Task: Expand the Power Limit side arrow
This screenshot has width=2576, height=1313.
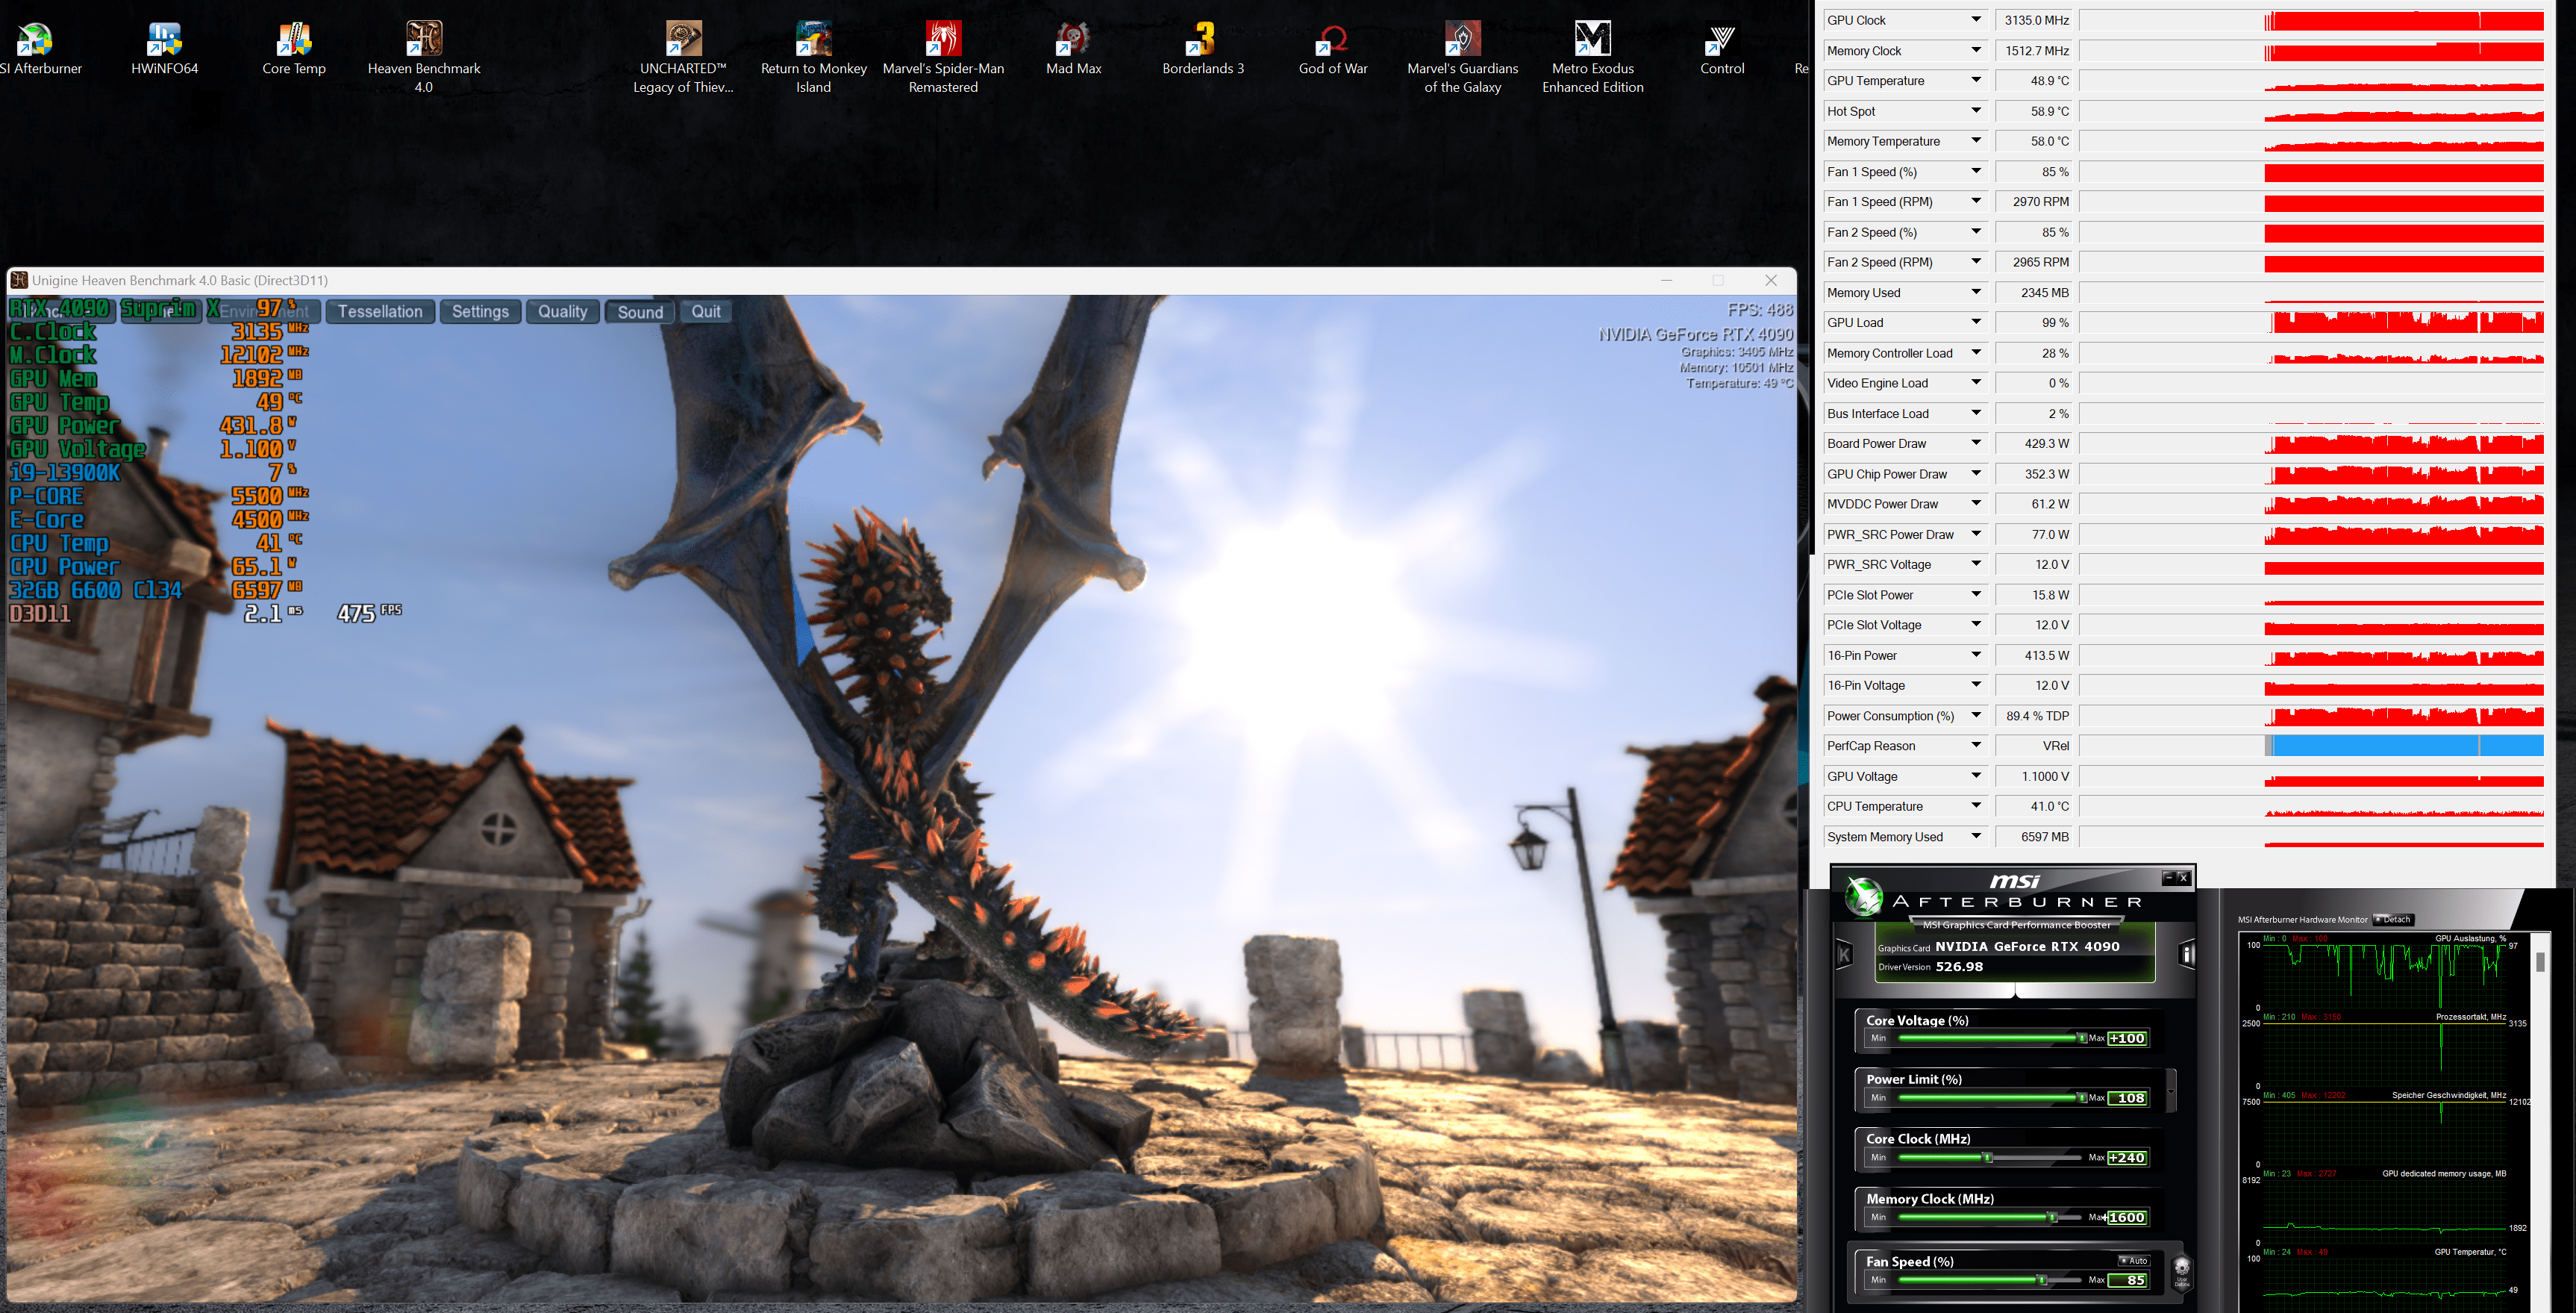Action: click(x=2171, y=1090)
